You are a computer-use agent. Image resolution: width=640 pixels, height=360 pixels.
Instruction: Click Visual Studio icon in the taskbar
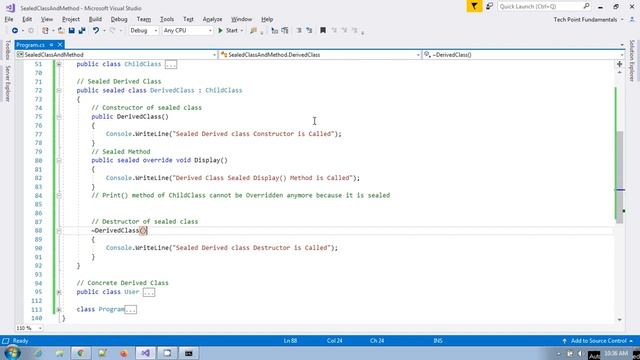pos(145,353)
